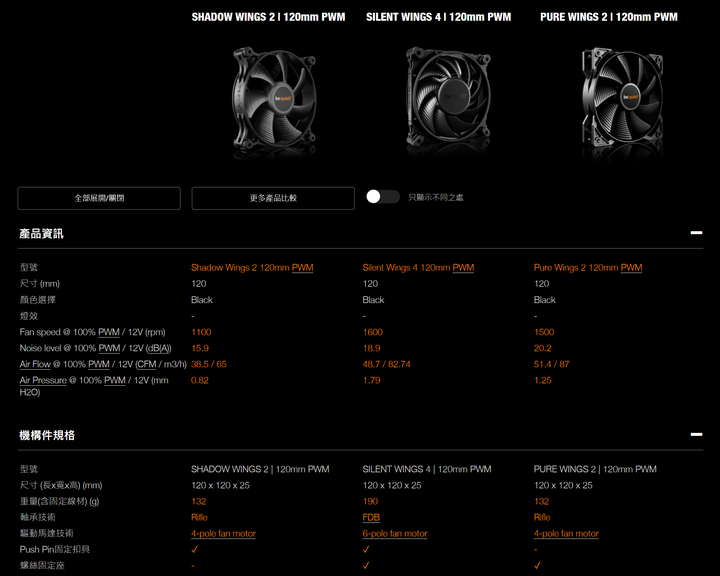Open Shadow Wings 2's 4-pole fan motor link

pos(224,533)
